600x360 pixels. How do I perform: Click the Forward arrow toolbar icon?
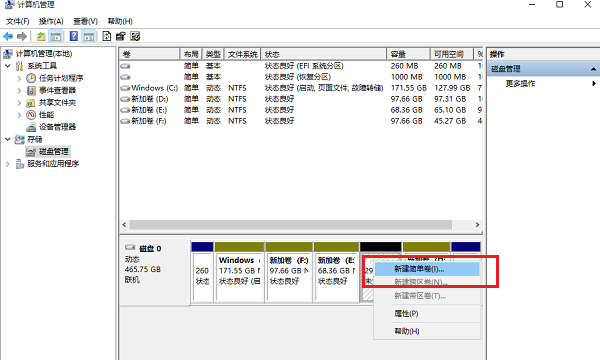pyautogui.click(x=22, y=37)
